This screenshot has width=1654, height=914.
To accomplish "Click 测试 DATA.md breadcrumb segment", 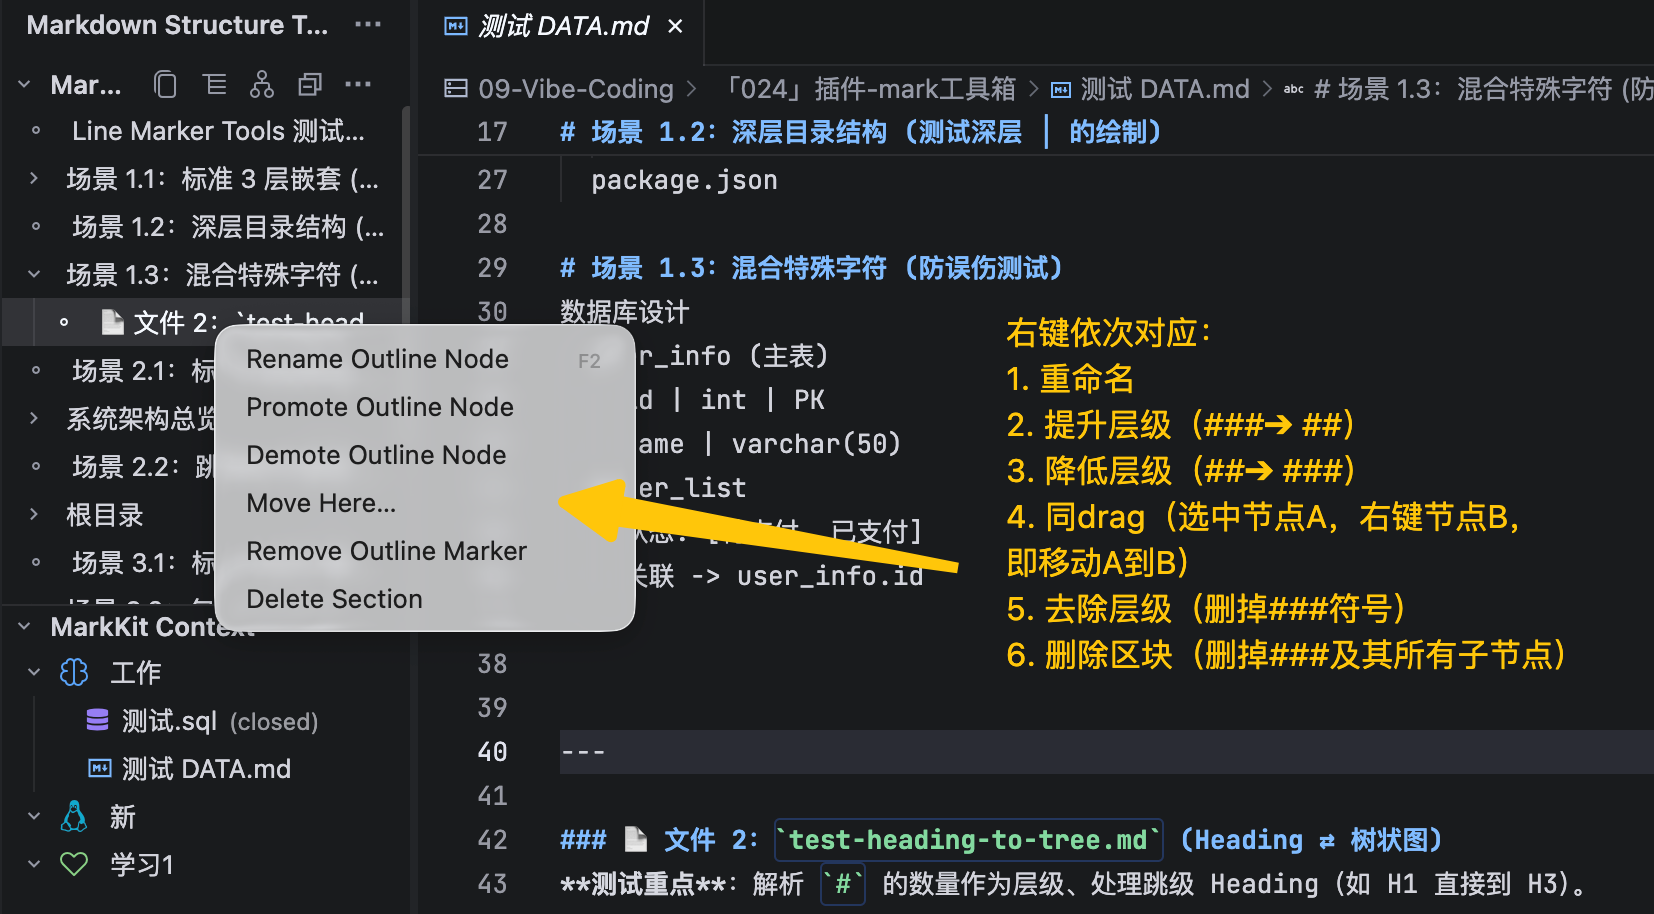I will click(1165, 89).
